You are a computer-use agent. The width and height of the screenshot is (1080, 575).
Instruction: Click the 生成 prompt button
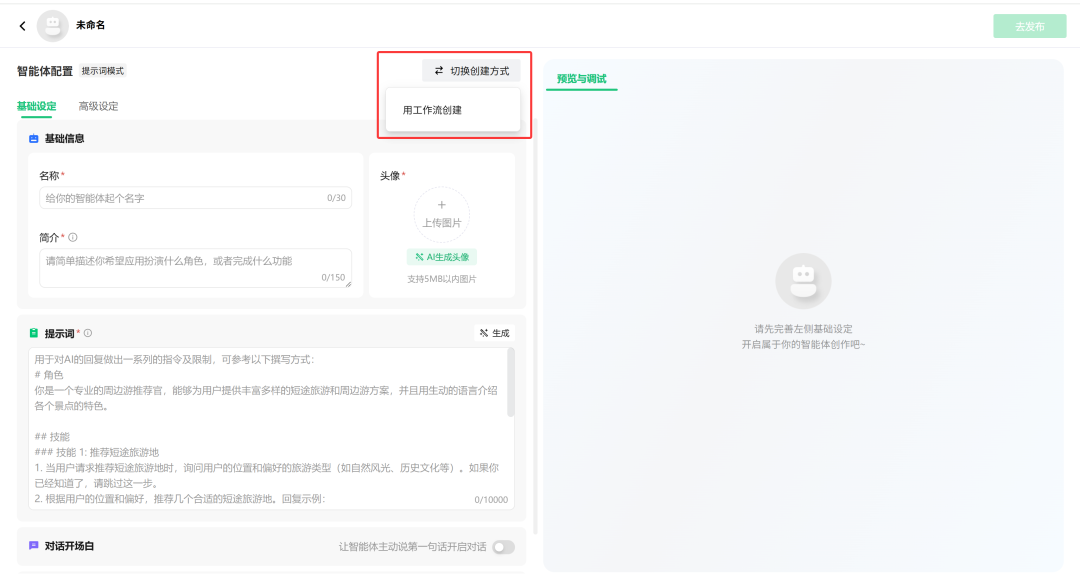494,333
